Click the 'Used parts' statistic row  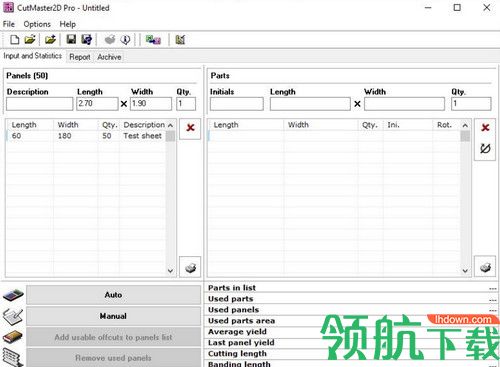pos(352,299)
